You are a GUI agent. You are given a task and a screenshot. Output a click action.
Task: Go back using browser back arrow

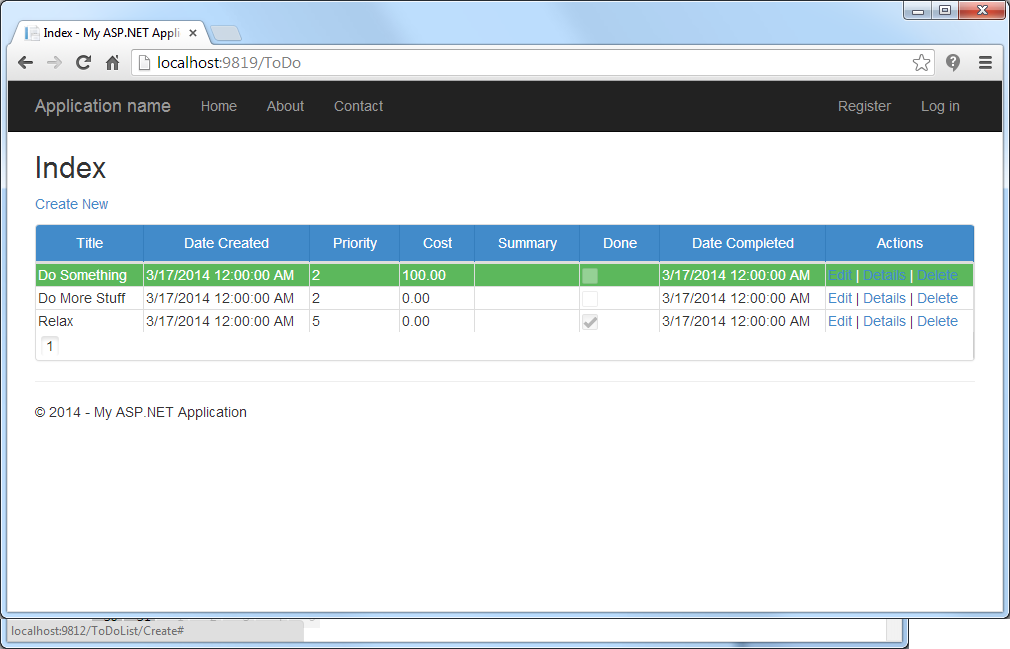[26, 62]
